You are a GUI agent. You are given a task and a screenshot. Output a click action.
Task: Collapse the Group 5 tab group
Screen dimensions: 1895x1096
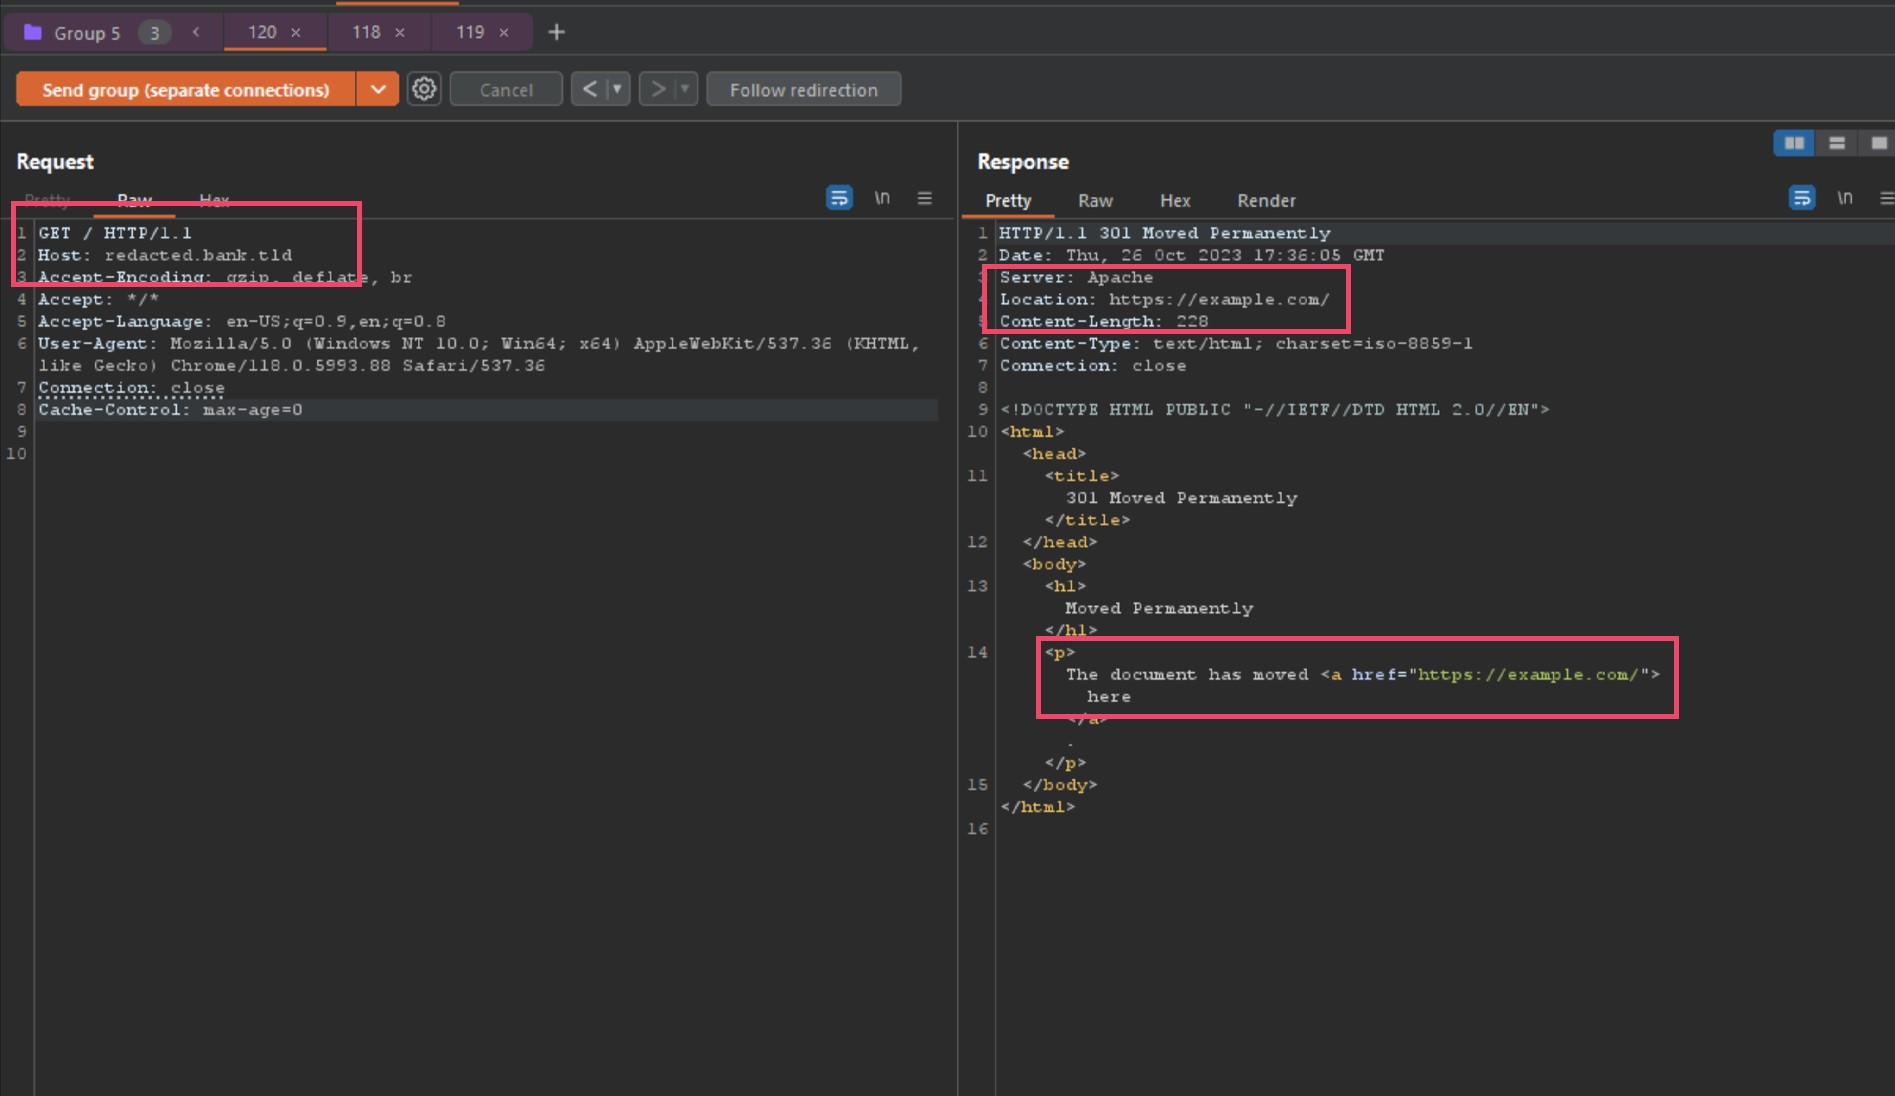click(196, 32)
